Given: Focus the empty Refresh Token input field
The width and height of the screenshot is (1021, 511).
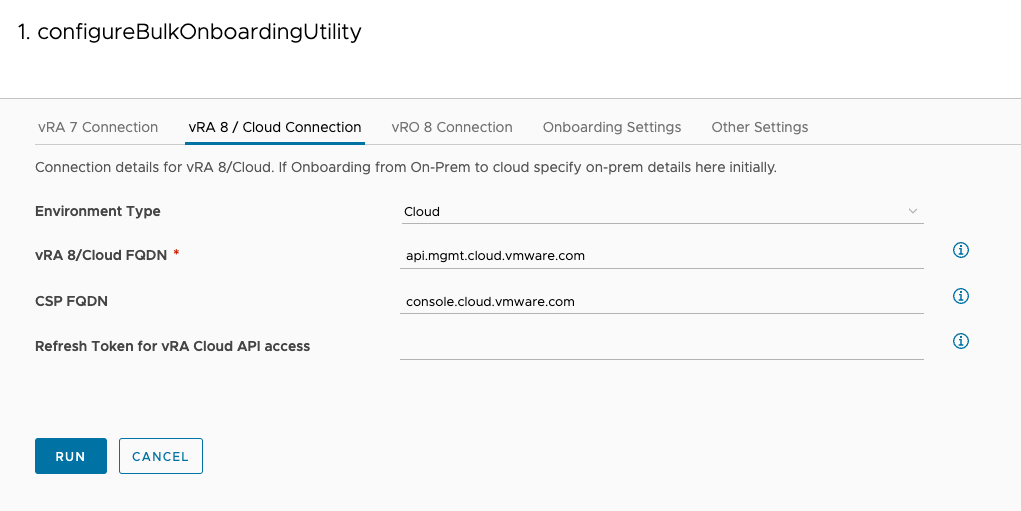Looking at the screenshot, I should [x=660, y=346].
